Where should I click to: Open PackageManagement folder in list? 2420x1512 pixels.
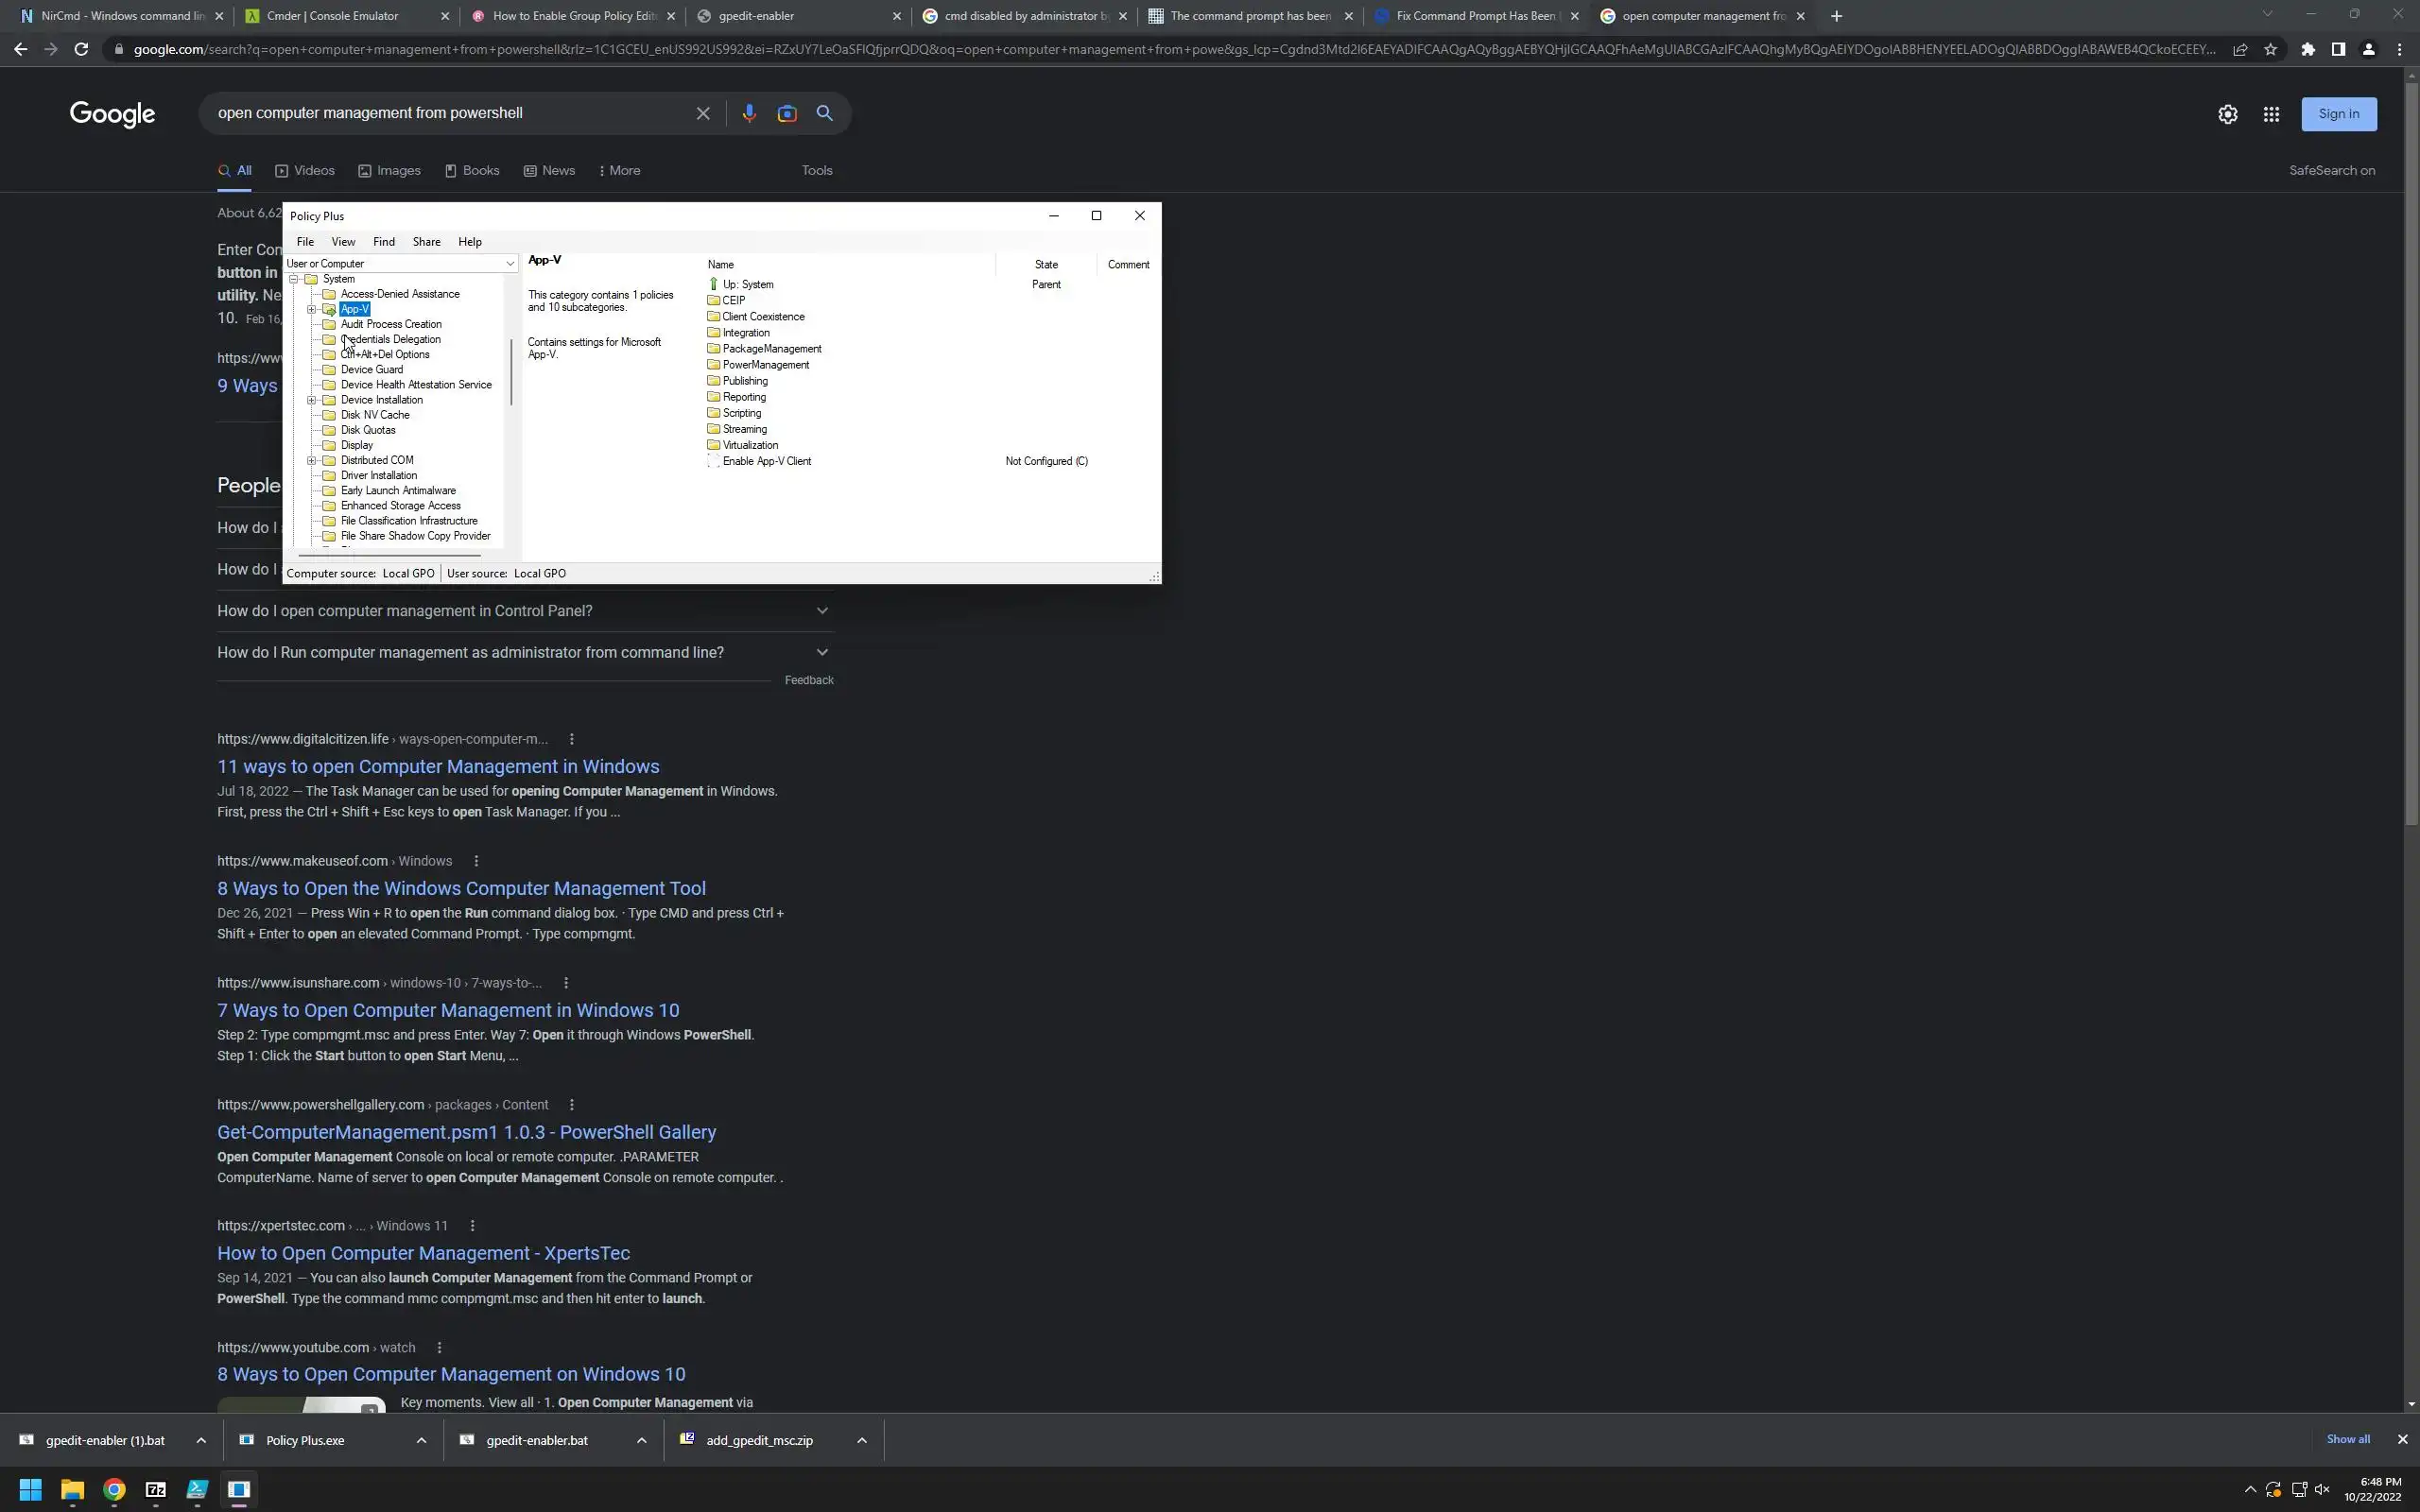pyautogui.click(x=771, y=349)
